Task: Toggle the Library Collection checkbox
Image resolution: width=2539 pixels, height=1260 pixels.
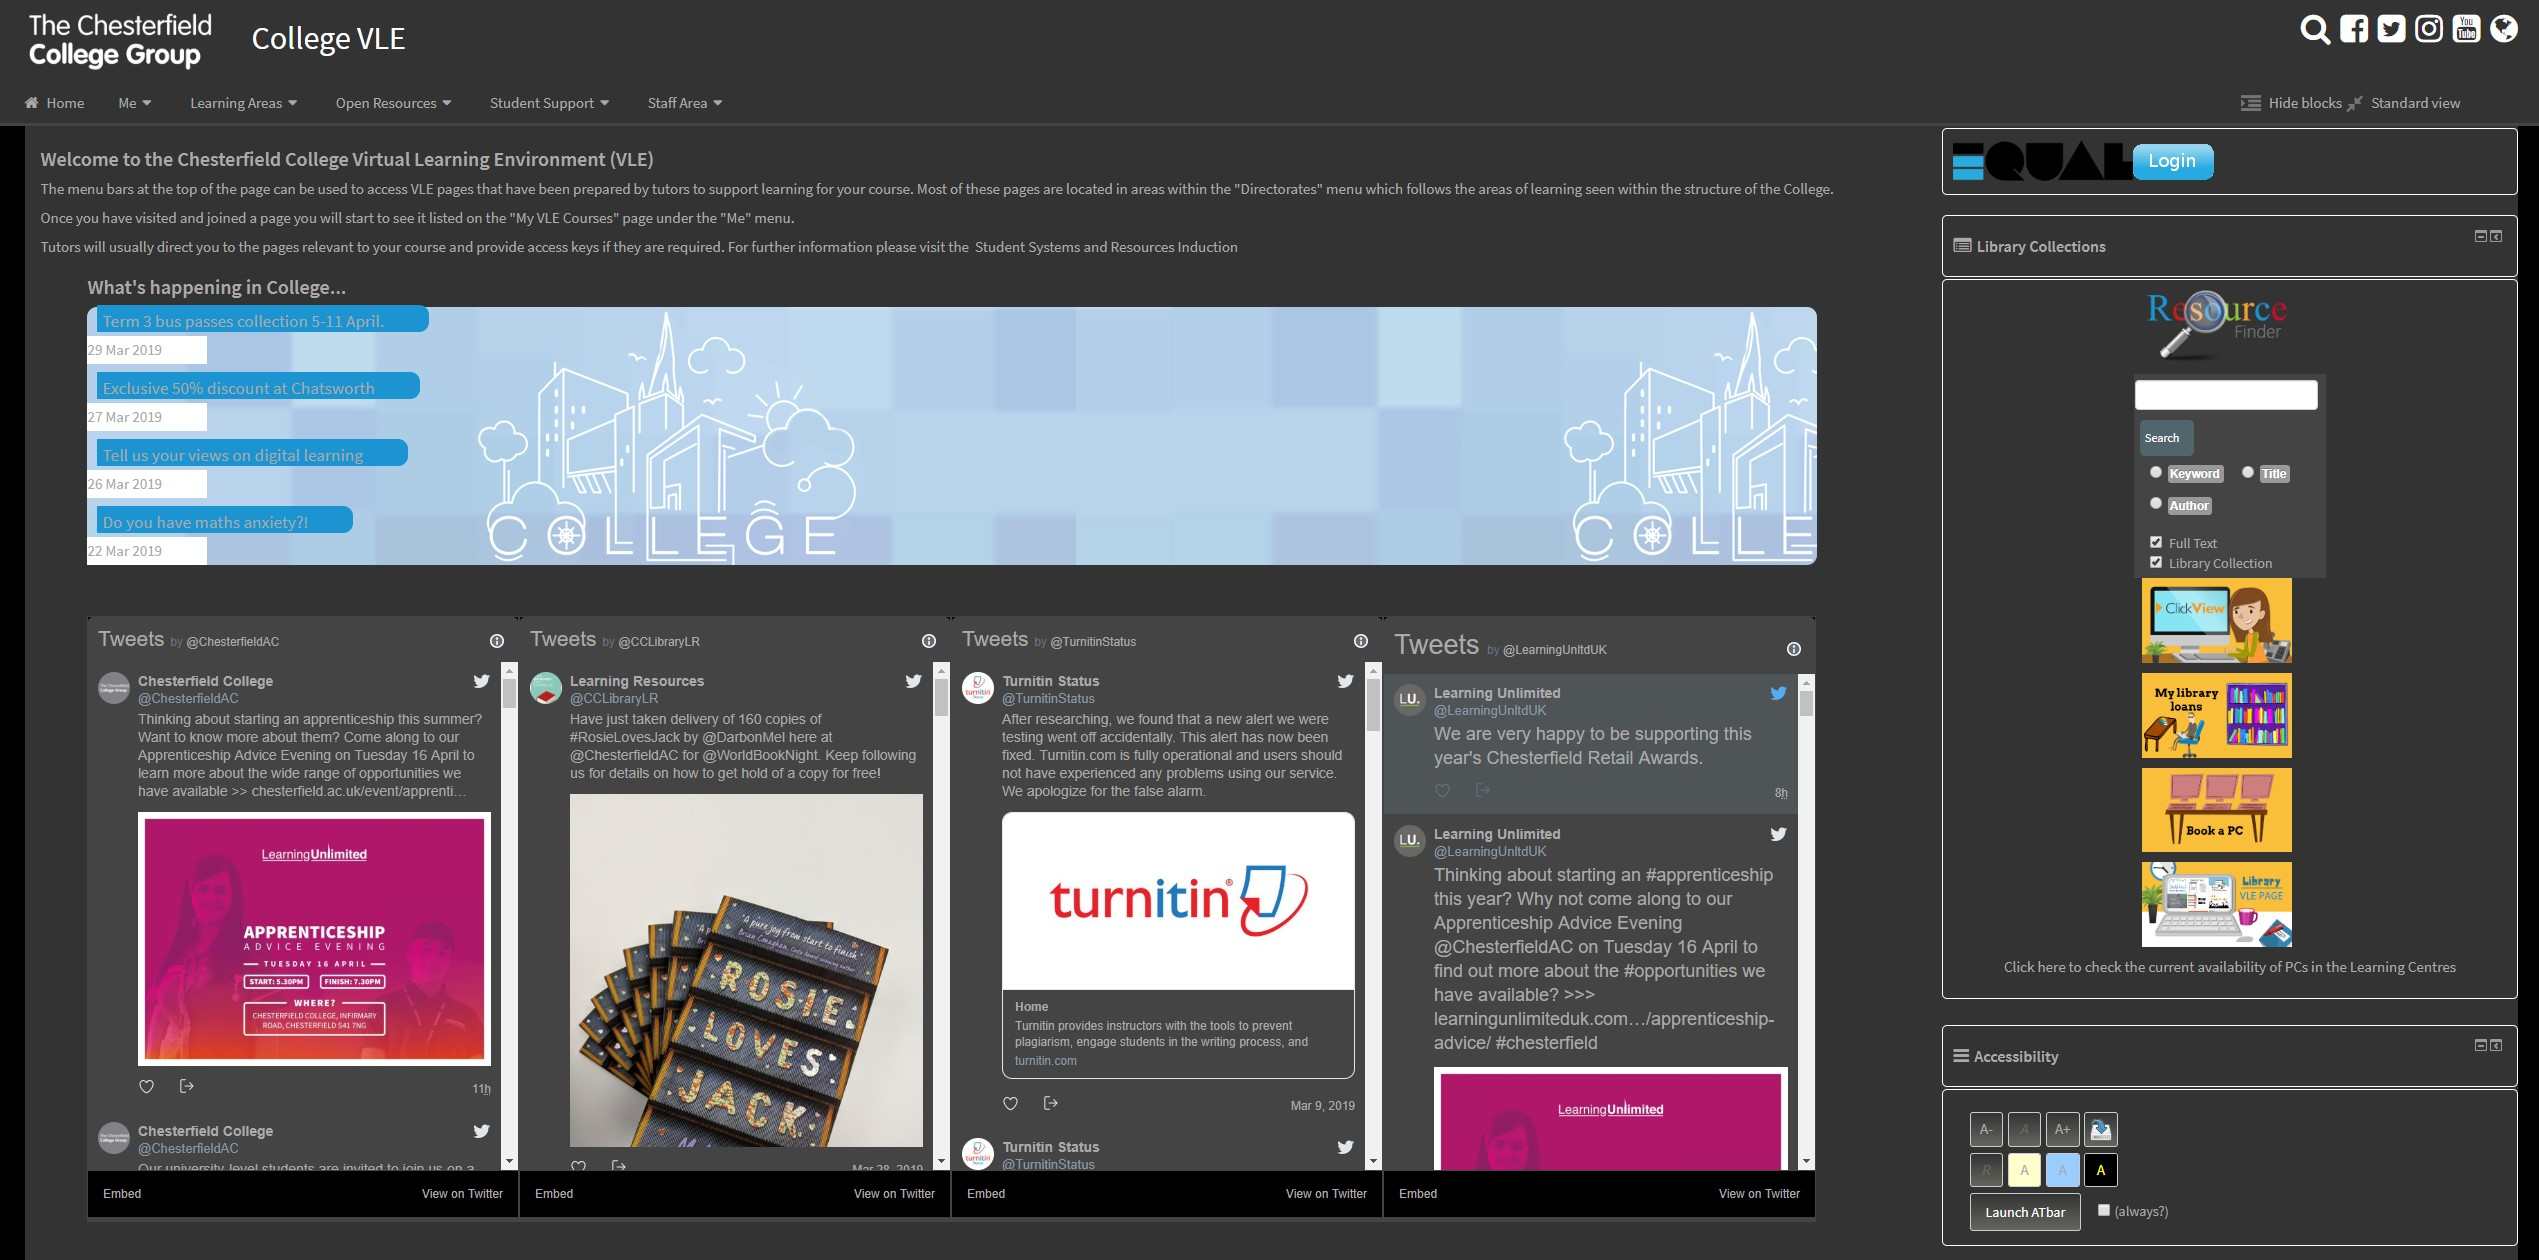Action: pyautogui.click(x=2156, y=562)
